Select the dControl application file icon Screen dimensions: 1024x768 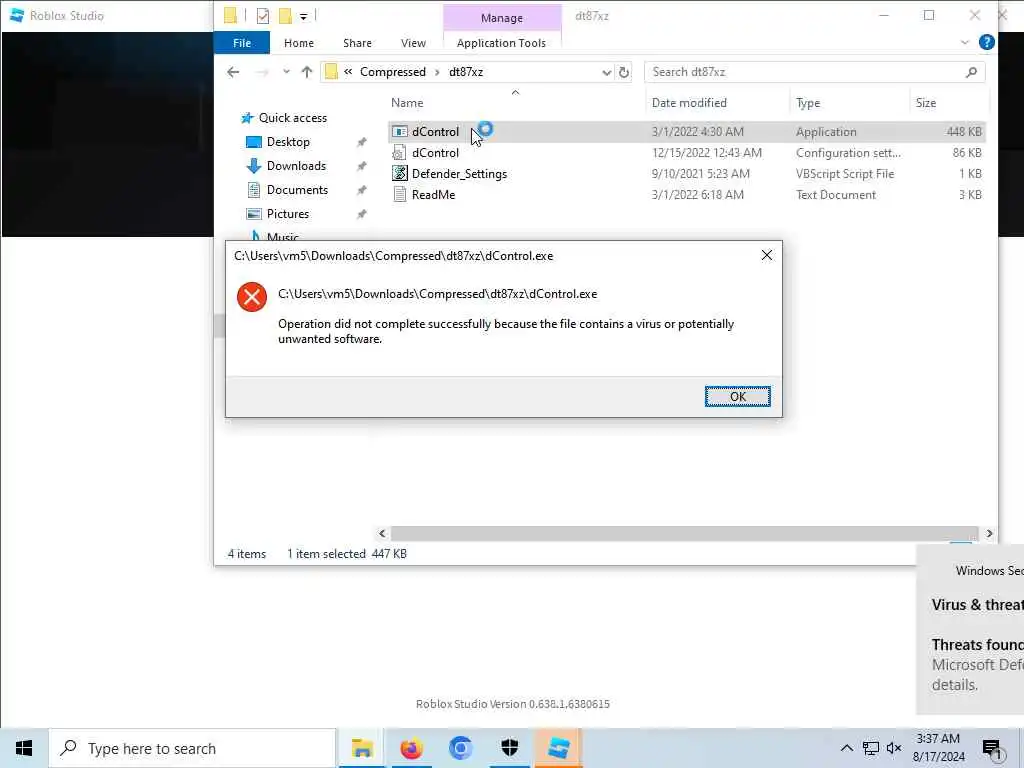click(400, 132)
